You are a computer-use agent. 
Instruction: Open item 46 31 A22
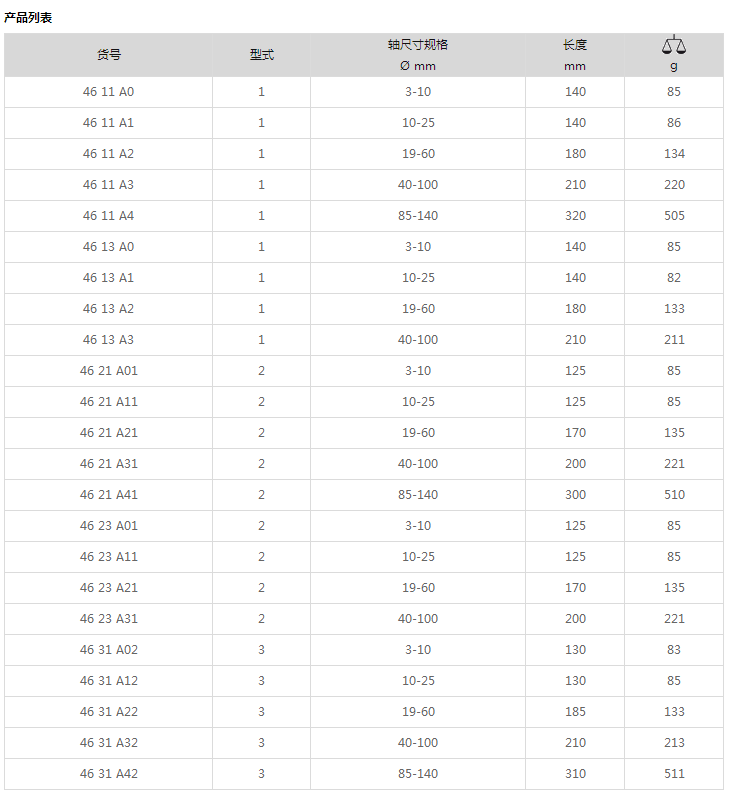[x=108, y=712]
